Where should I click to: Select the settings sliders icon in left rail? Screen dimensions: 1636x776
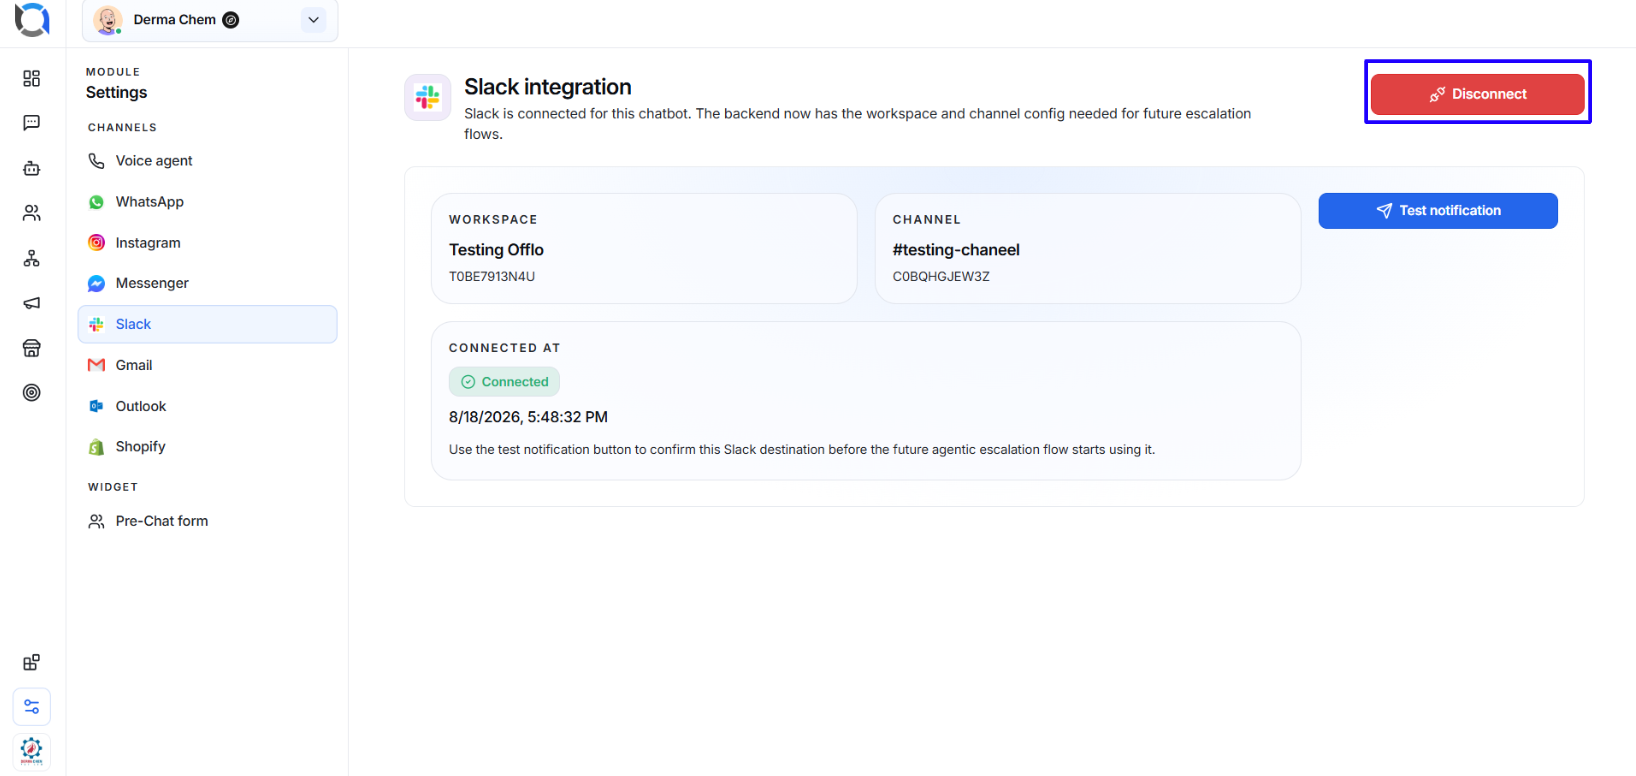click(x=32, y=707)
